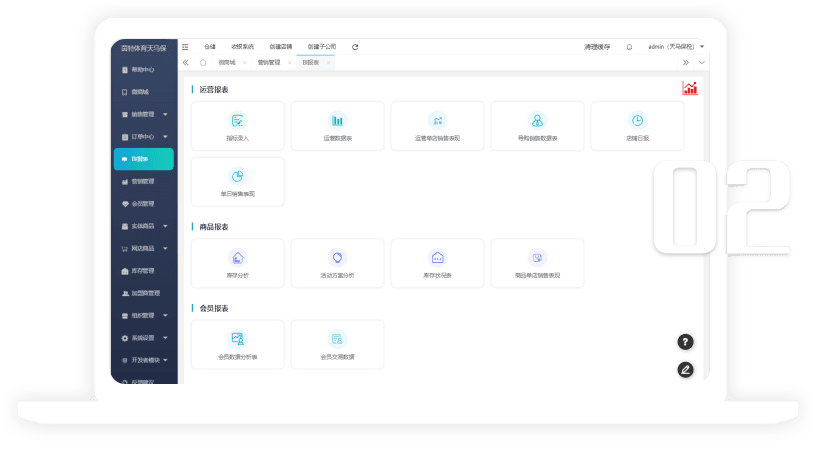Click the refresh icon in top bar
Screen dimensions: 831x453
pyautogui.click(x=355, y=47)
